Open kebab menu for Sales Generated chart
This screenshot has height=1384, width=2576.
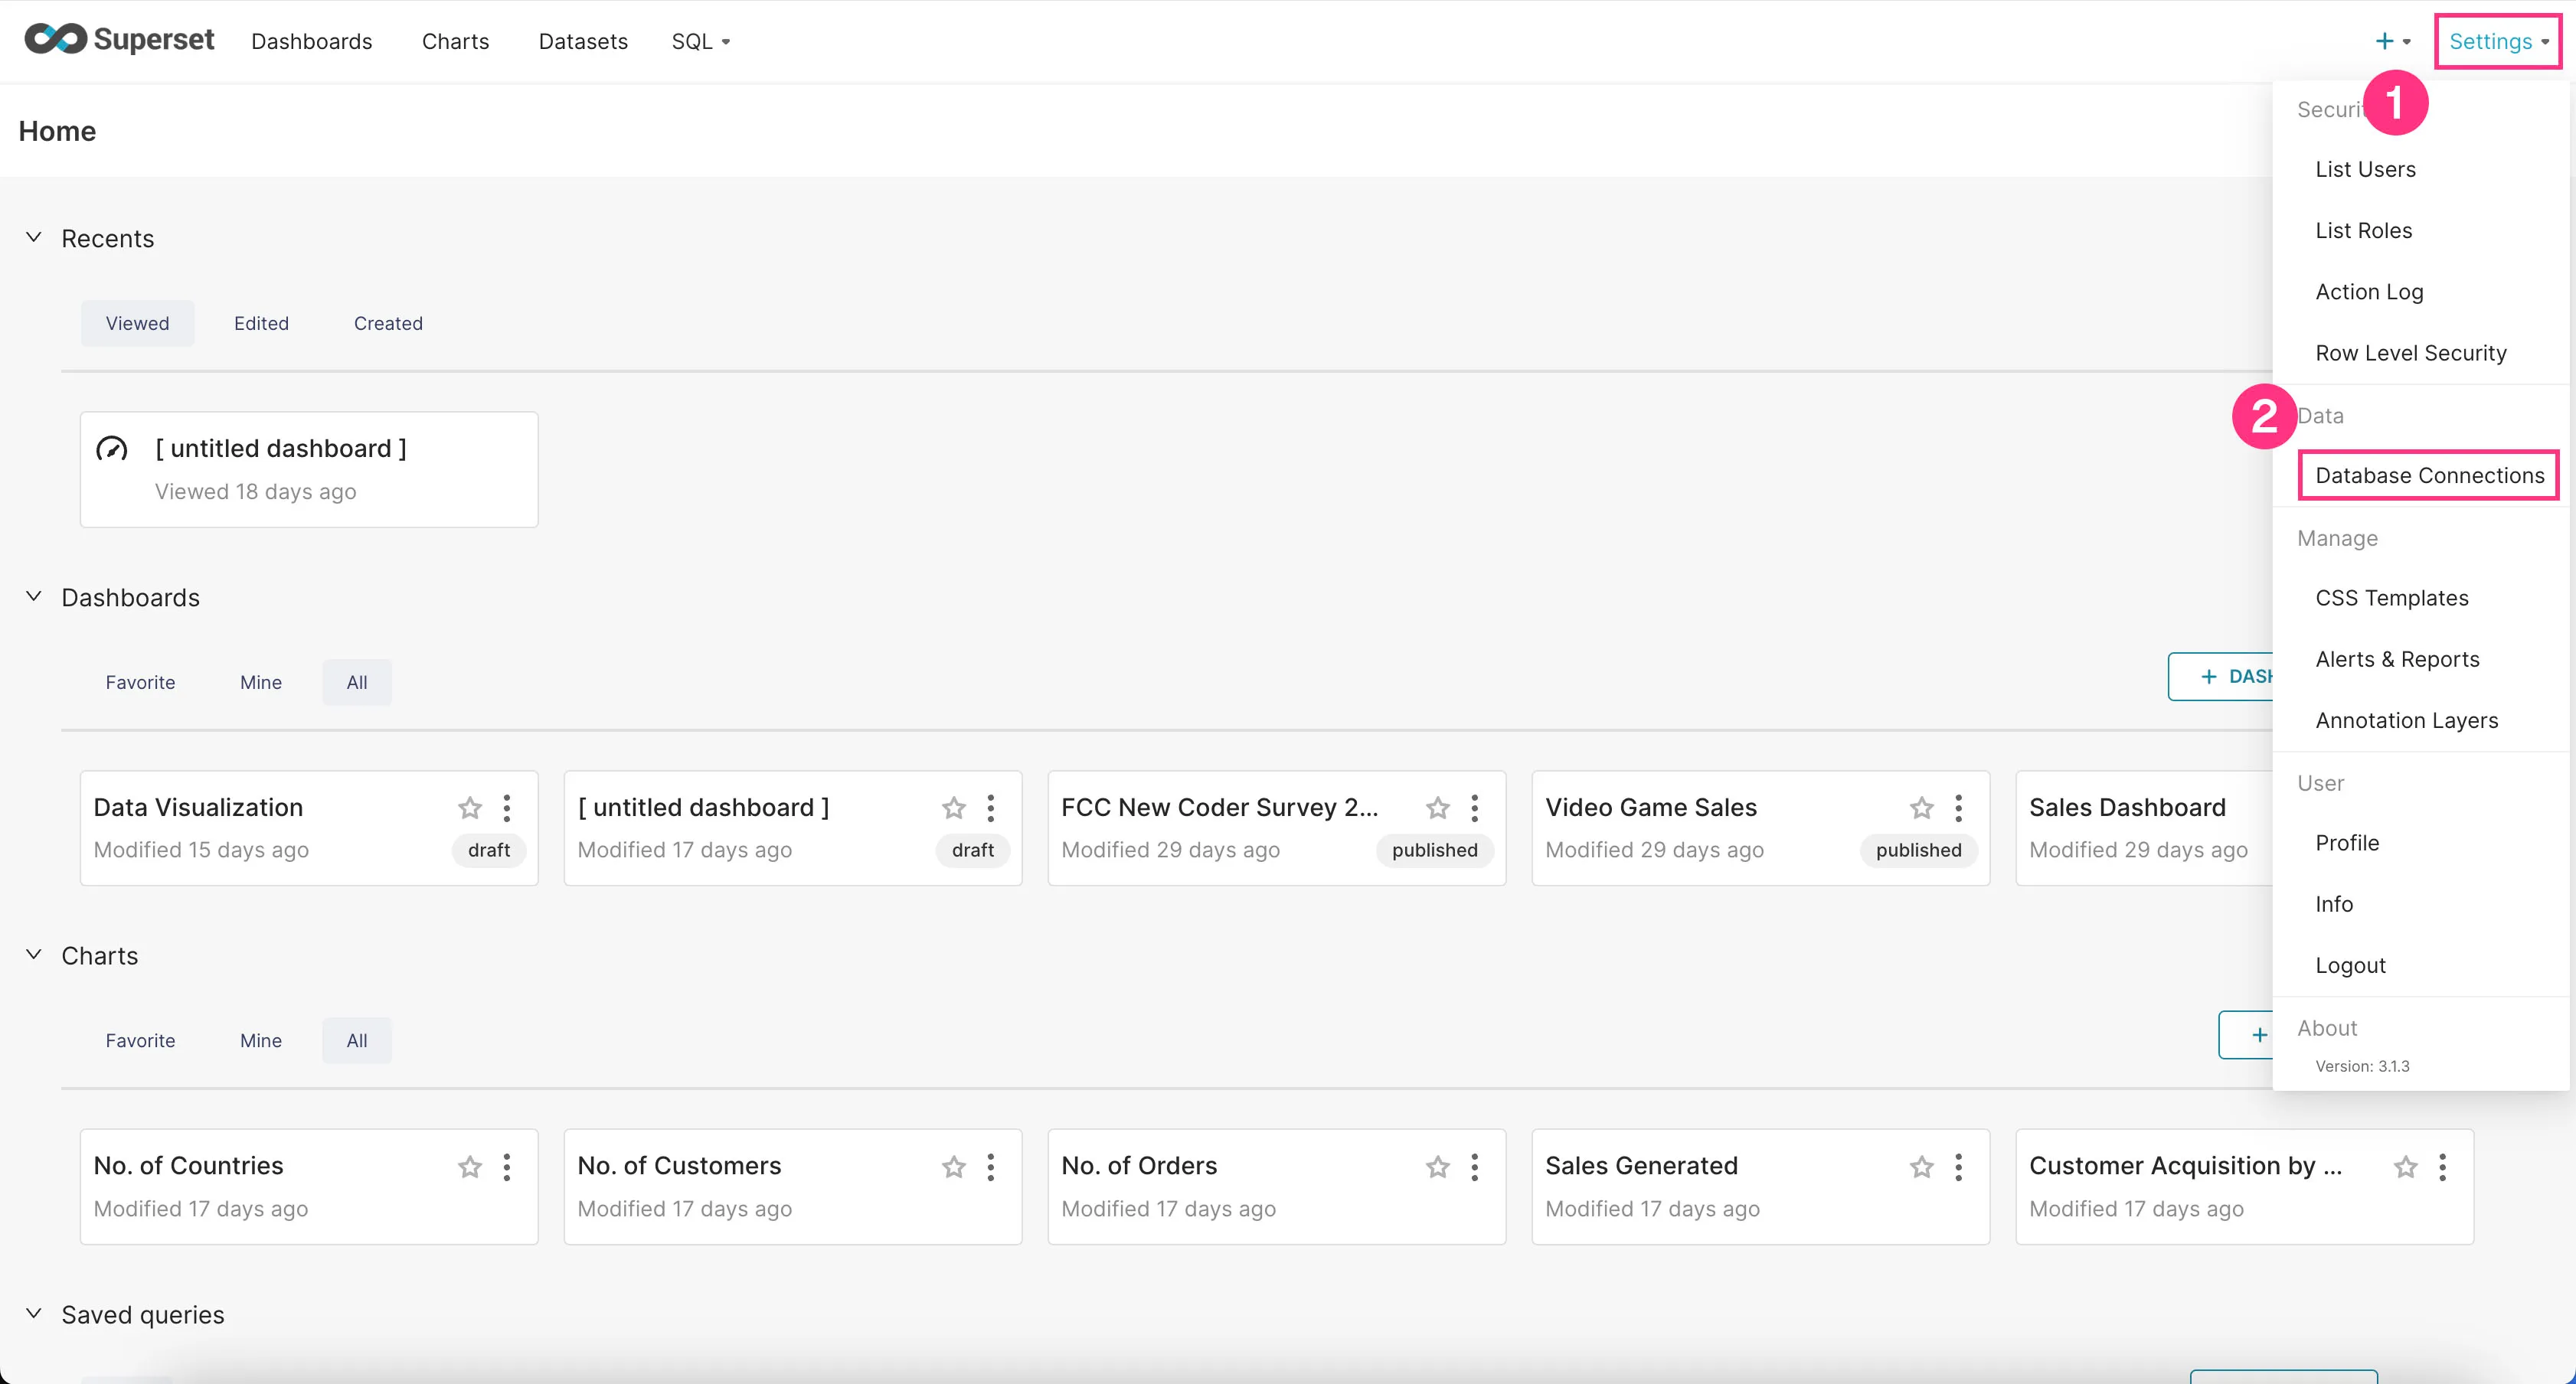(x=1959, y=1166)
